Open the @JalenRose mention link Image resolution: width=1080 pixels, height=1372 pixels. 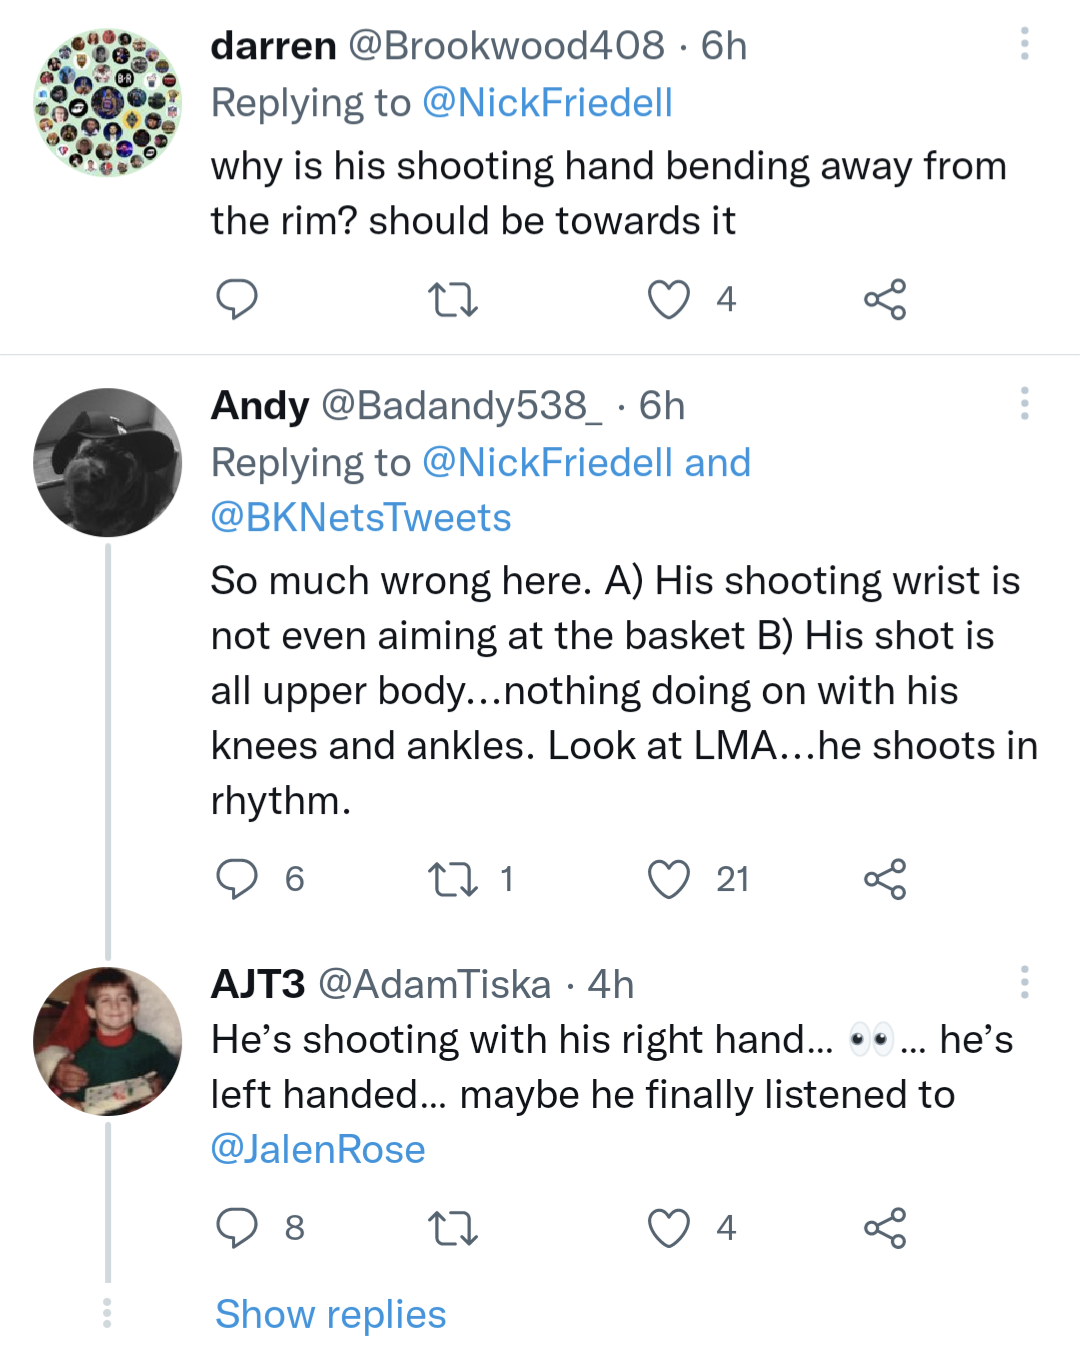coord(318,1149)
